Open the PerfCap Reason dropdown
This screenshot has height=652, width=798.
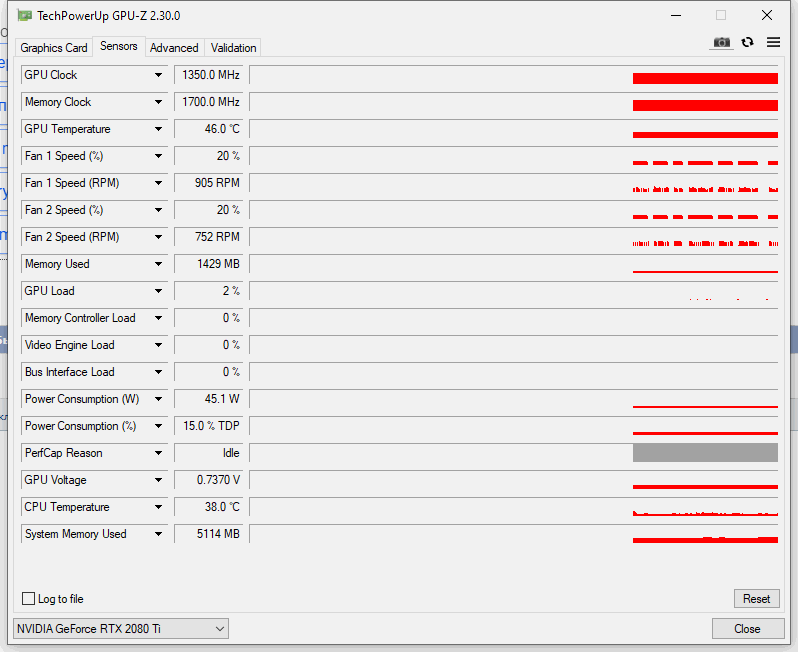tap(158, 452)
